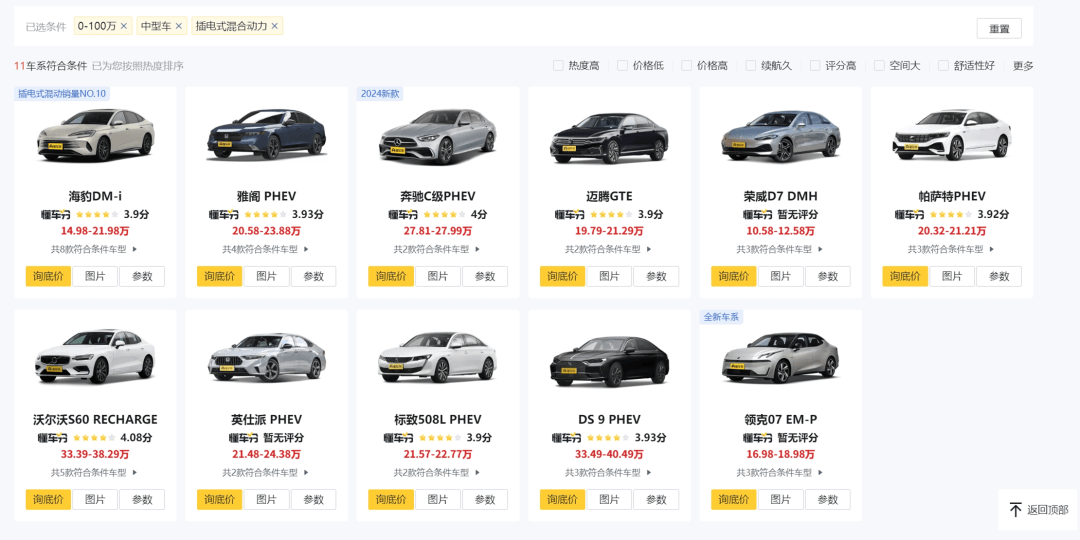Image resolution: width=1080 pixels, height=540 pixels.
Task: Expand matching models under DS 9 PHEV
Action: coord(609,472)
